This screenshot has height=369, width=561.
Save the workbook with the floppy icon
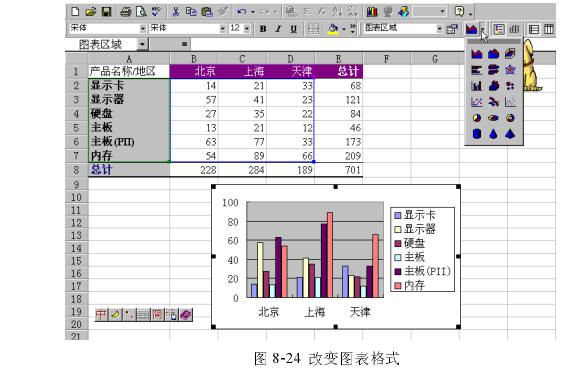pos(107,12)
